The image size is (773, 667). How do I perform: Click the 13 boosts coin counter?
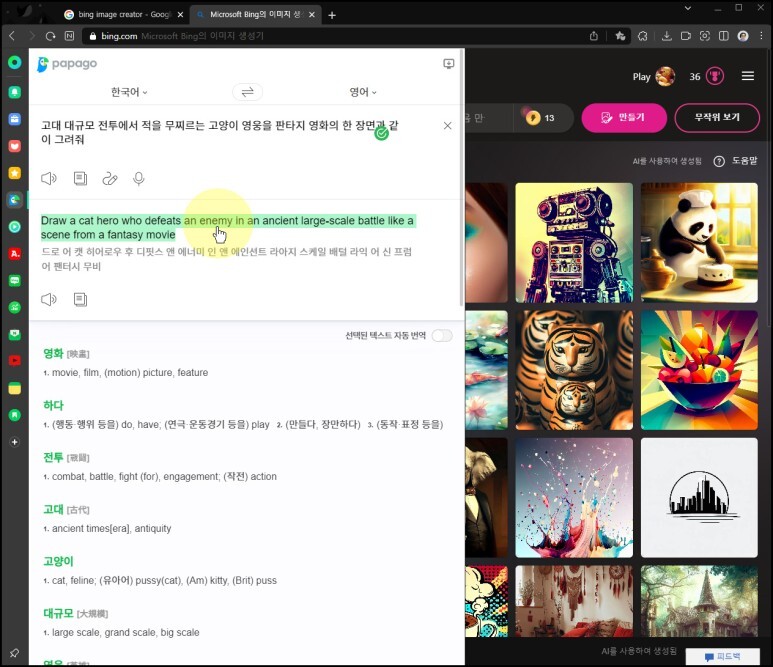541,118
